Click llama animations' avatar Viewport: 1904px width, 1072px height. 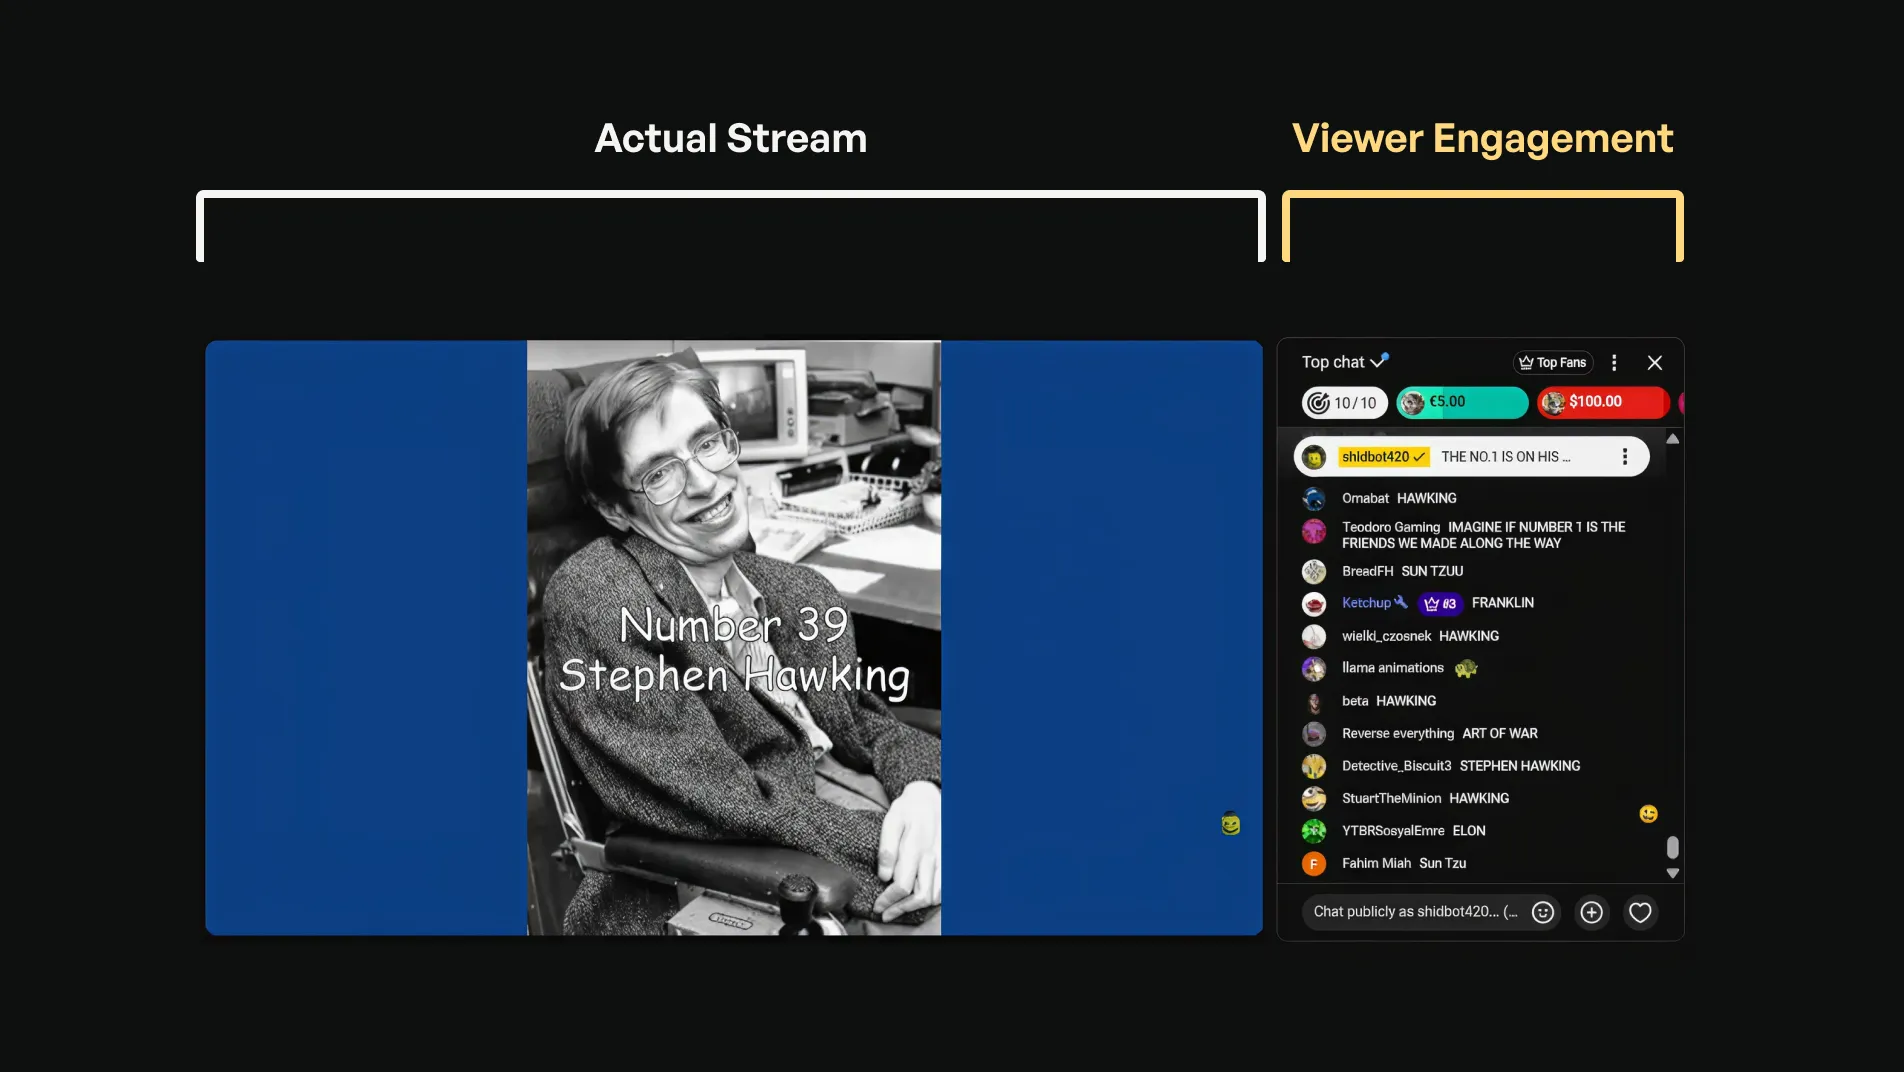click(x=1314, y=668)
